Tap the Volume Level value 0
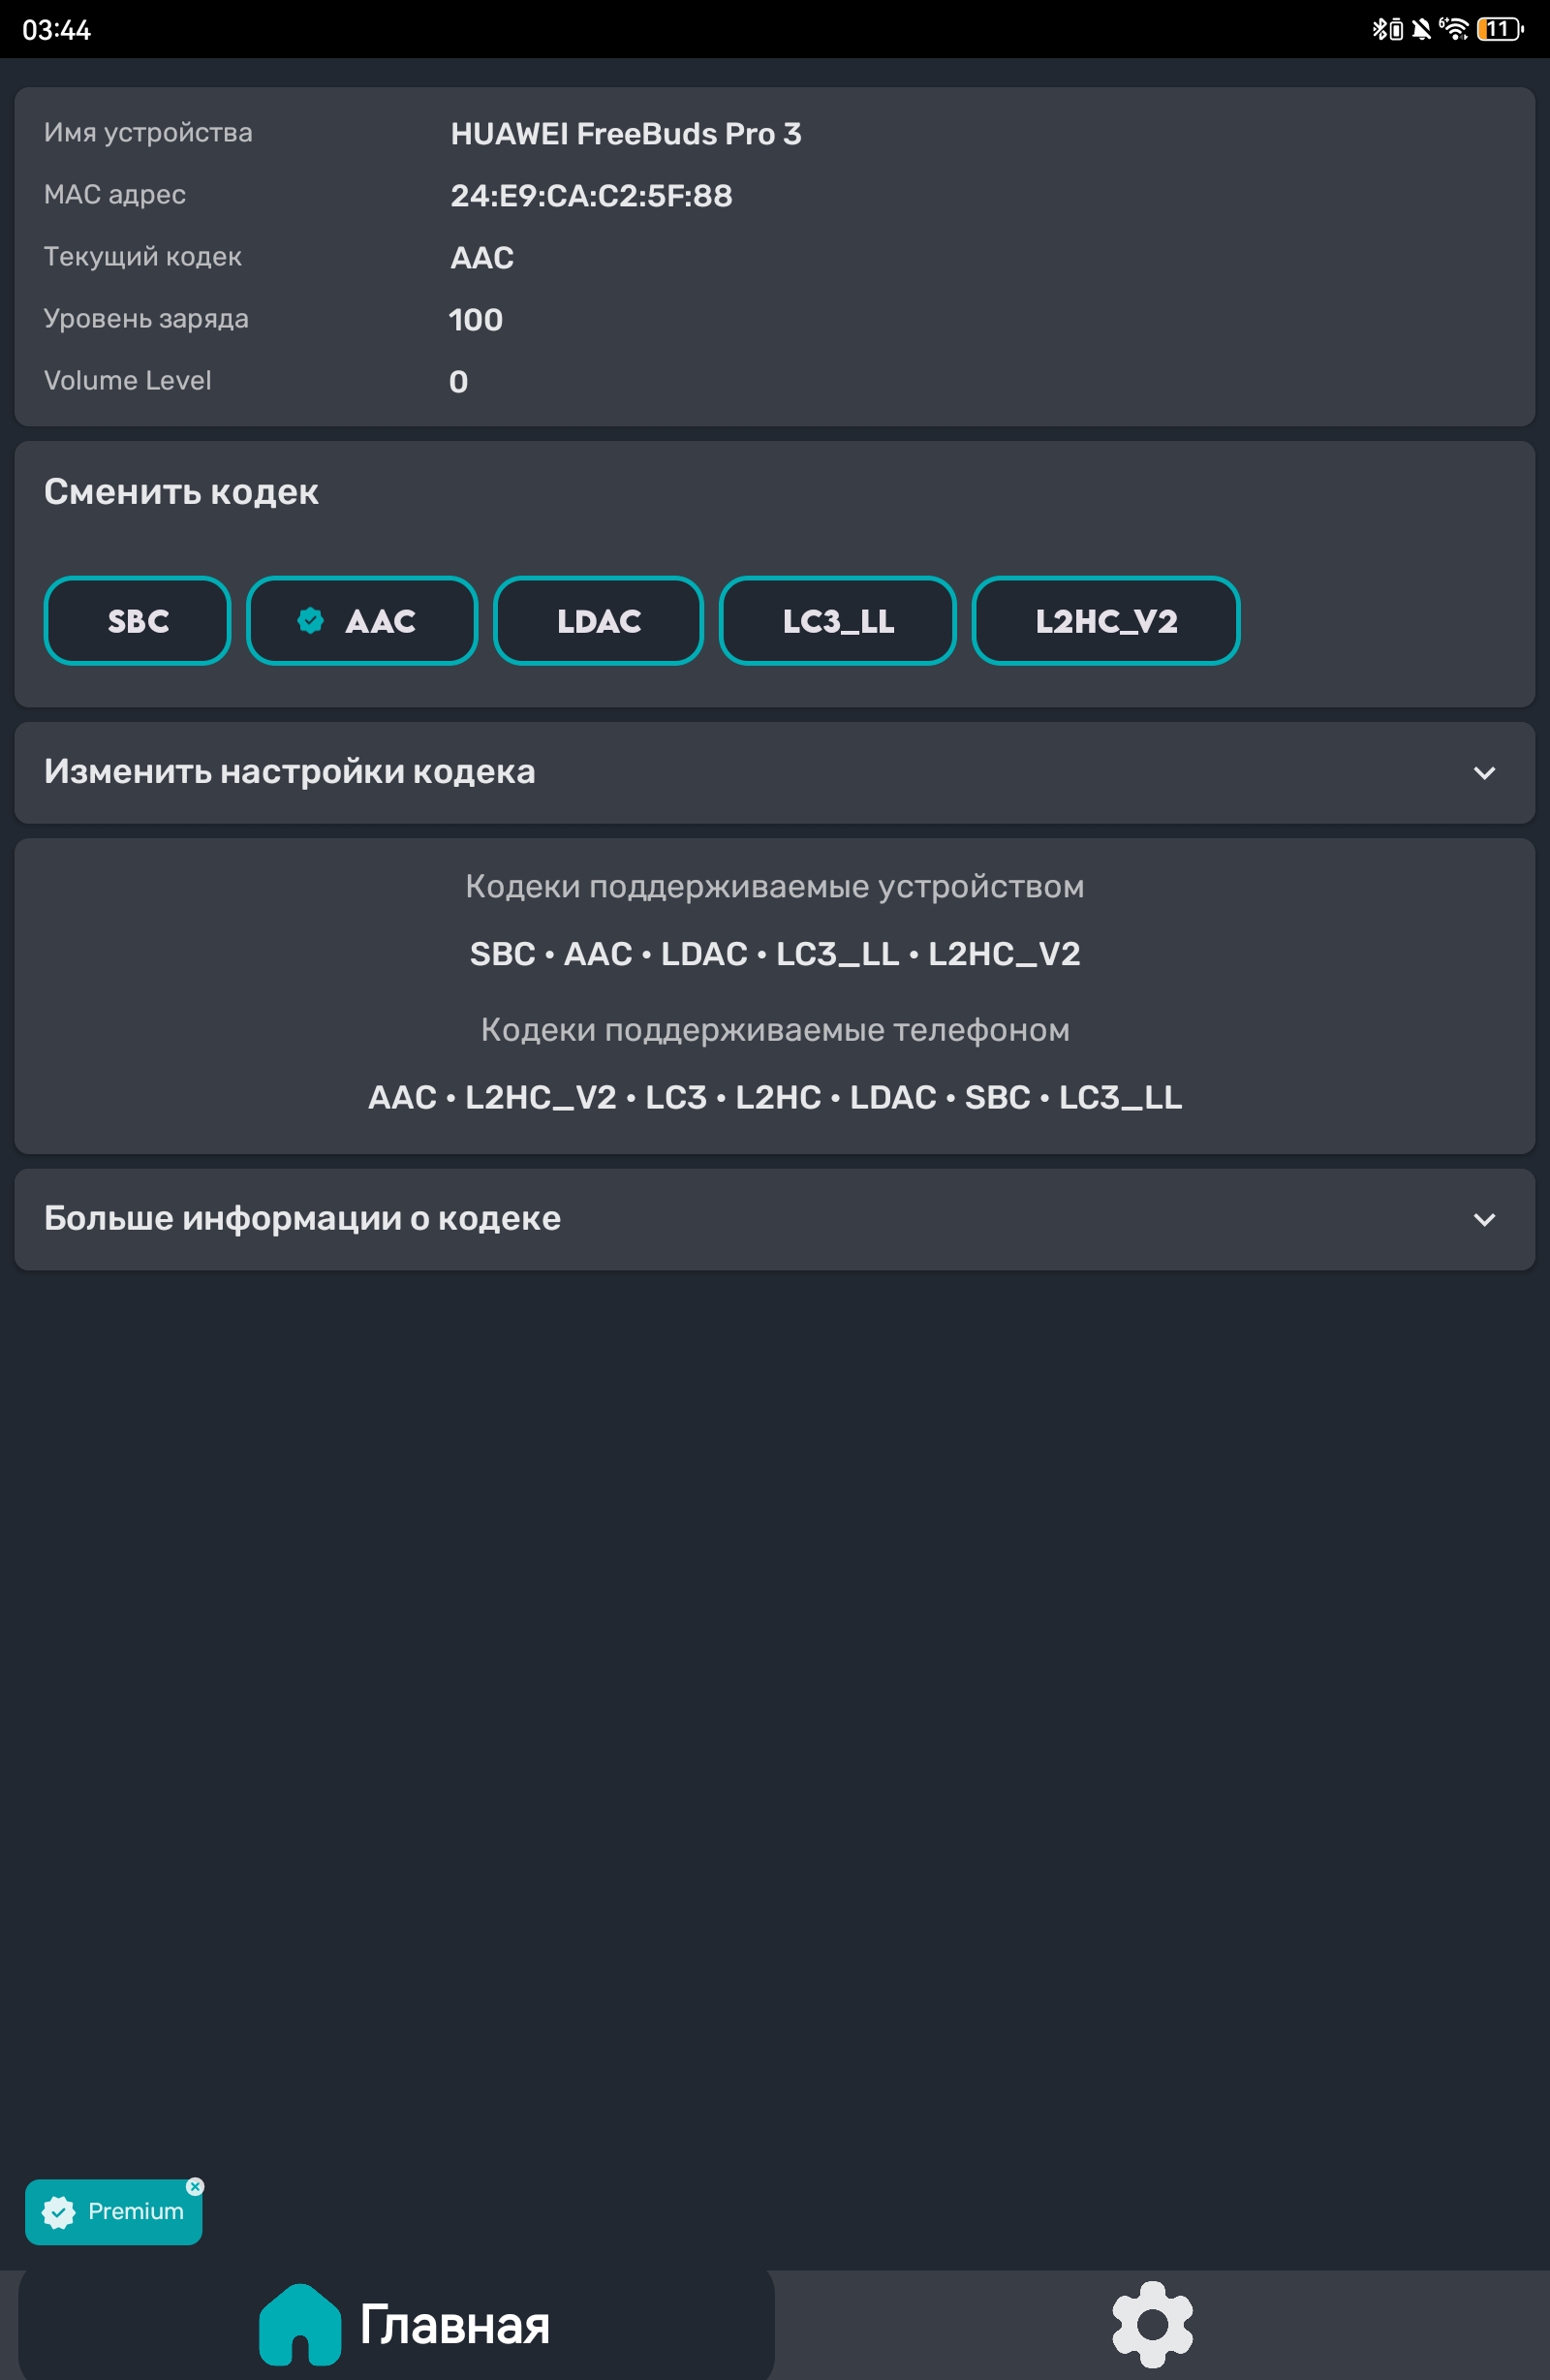The image size is (1550, 2380). click(x=459, y=382)
